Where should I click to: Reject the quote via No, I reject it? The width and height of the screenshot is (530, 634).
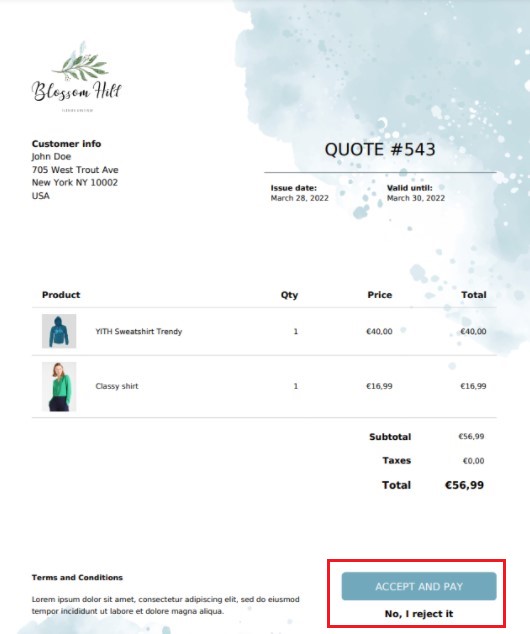tap(419, 614)
